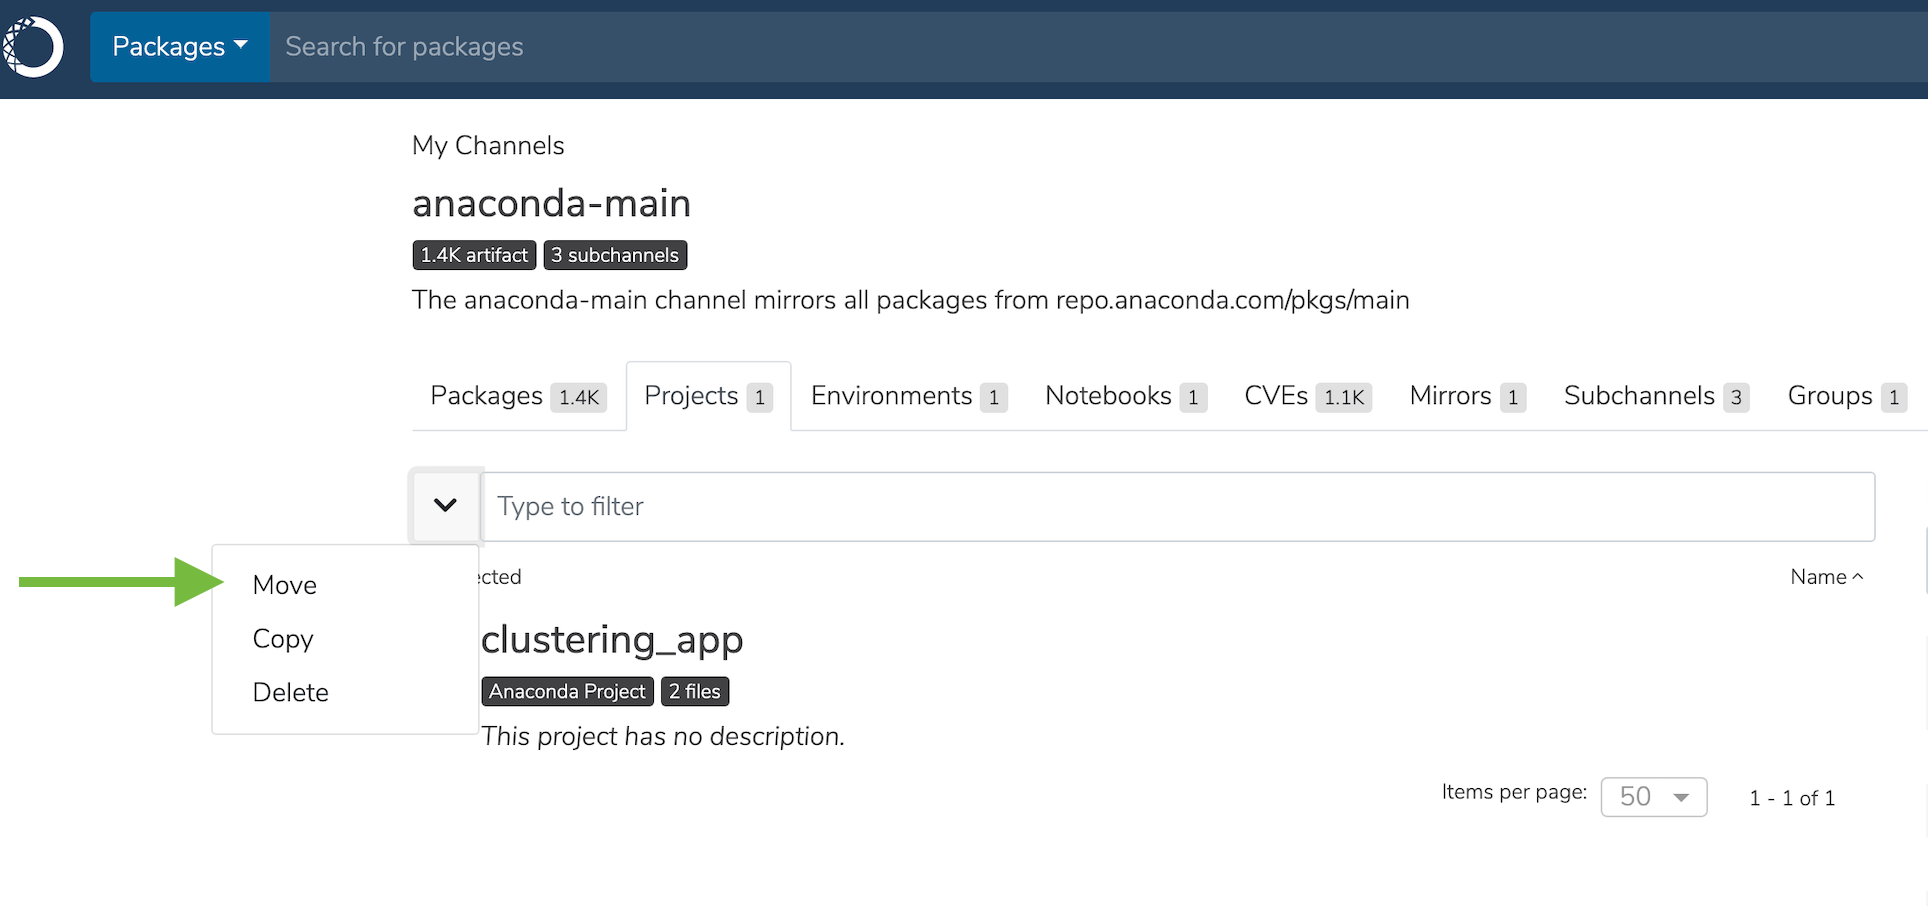The height and width of the screenshot is (906, 1928).
Task: Click the Type to filter field
Action: [1179, 507]
